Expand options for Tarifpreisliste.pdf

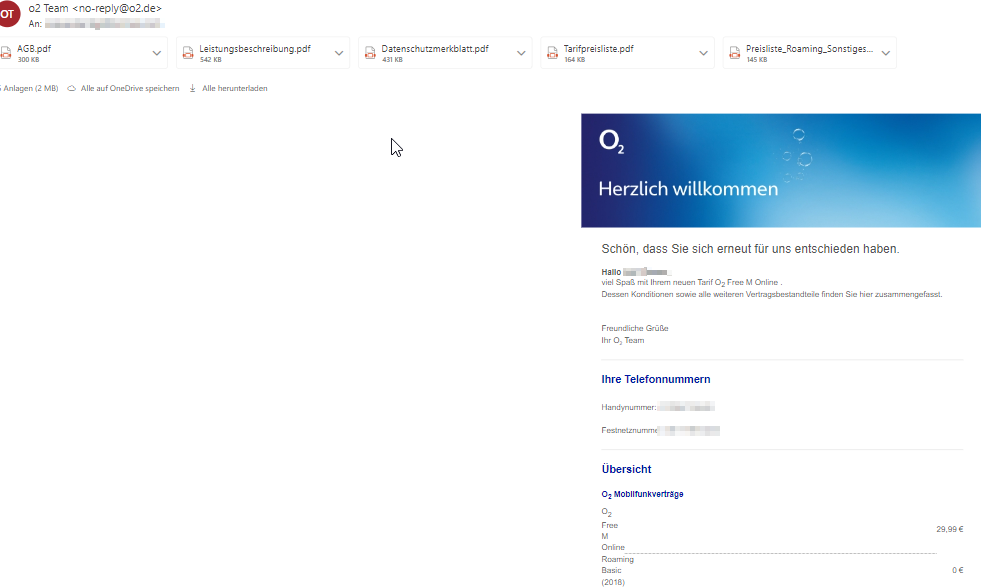pos(703,53)
